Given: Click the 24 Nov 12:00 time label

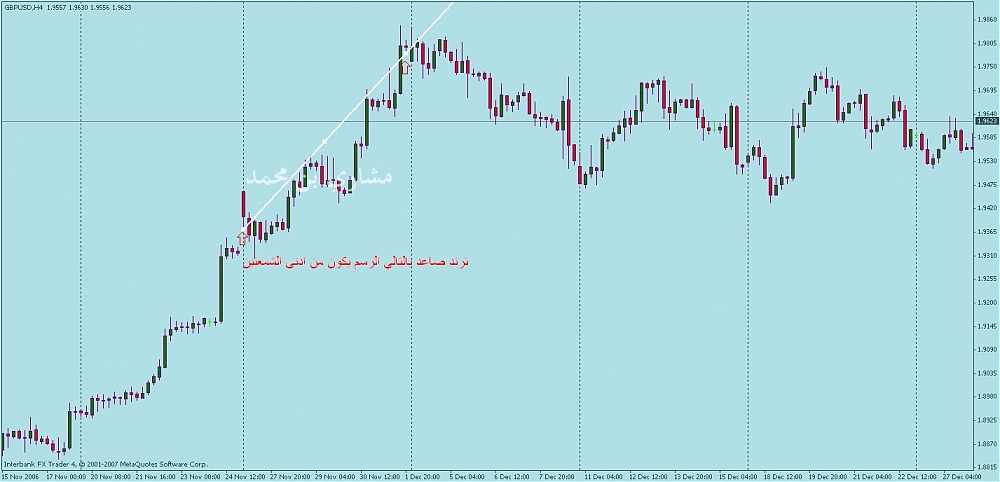Looking at the screenshot, I should point(245,476).
